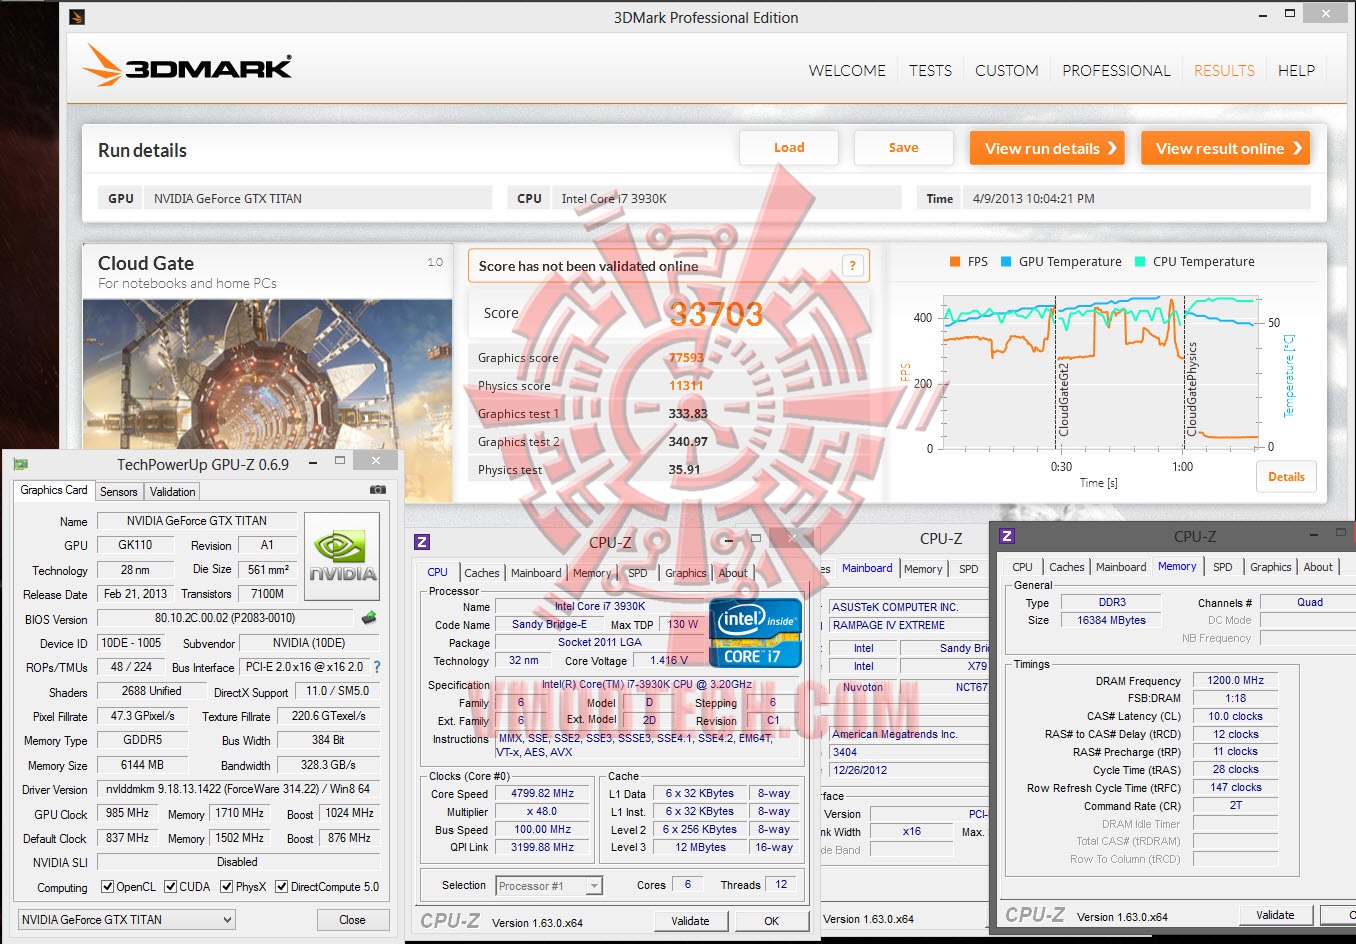This screenshot has width=1356, height=944.
Task: Click the View run details button
Action: click(1047, 148)
